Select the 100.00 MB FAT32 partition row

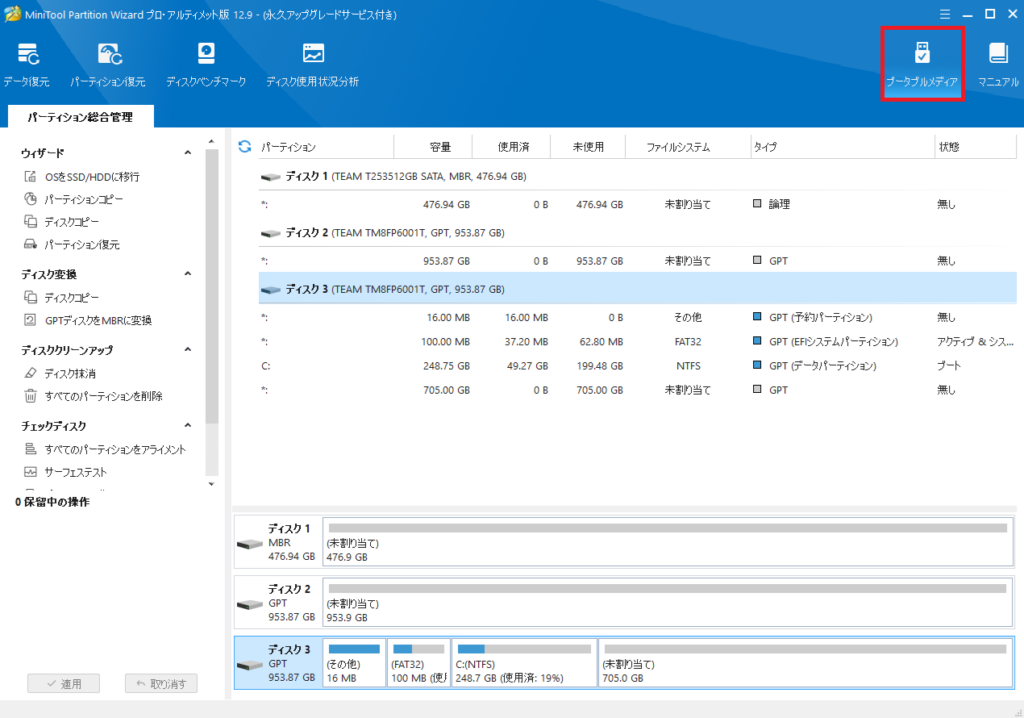click(637, 342)
